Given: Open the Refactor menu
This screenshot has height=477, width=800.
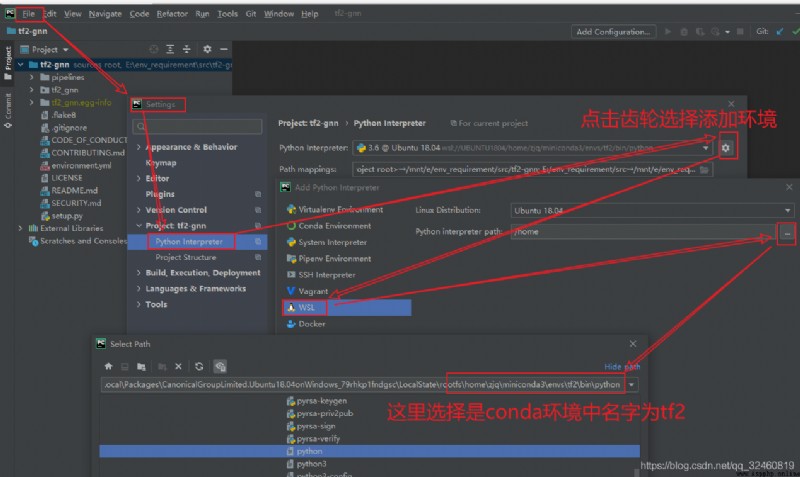Looking at the screenshot, I should click(172, 14).
